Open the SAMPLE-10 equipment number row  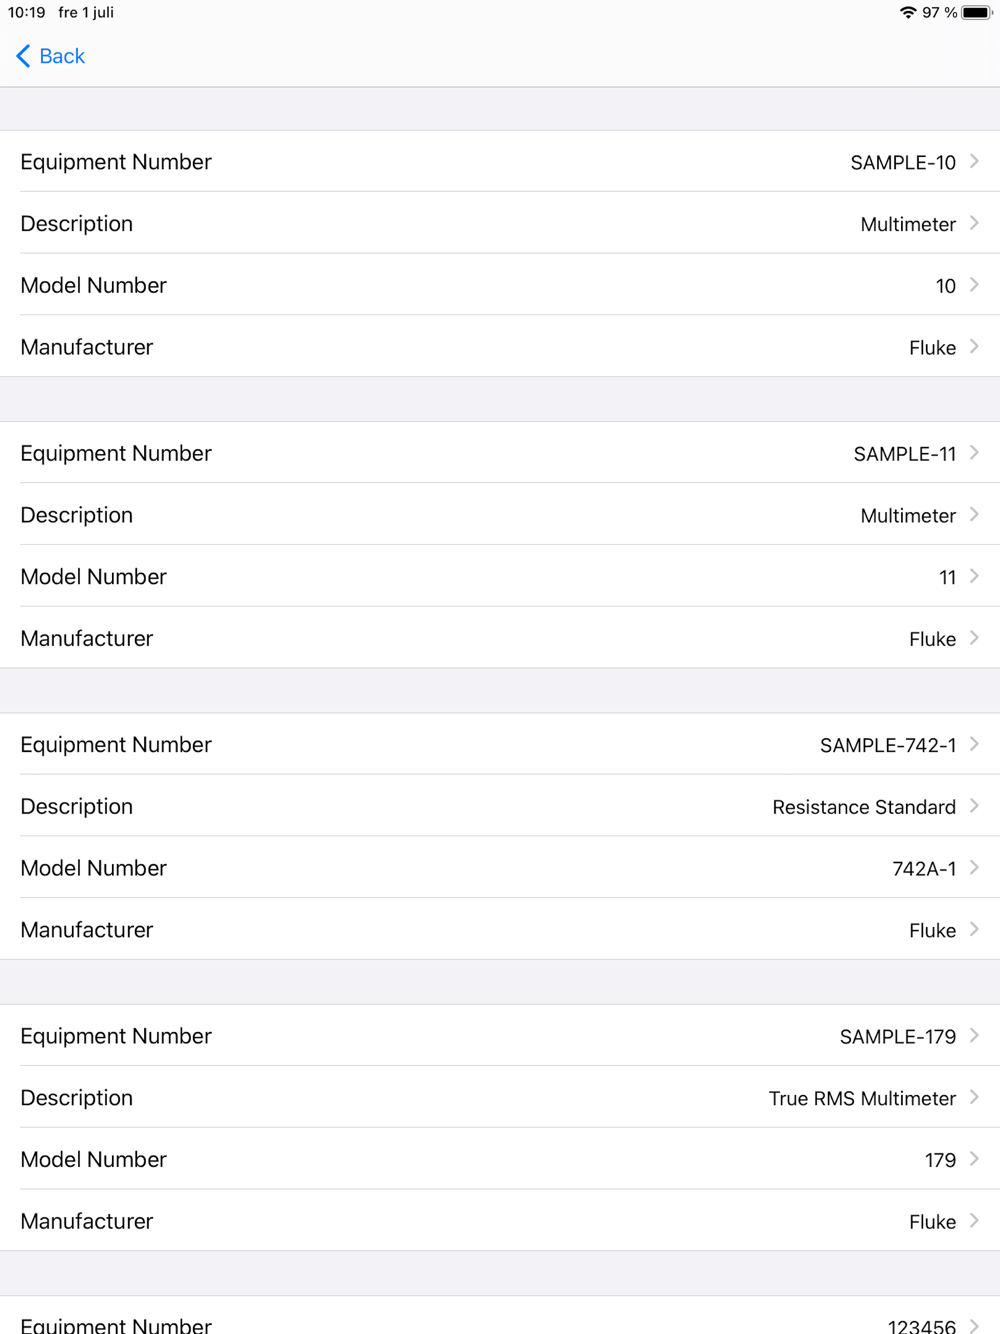pyautogui.click(x=500, y=162)
